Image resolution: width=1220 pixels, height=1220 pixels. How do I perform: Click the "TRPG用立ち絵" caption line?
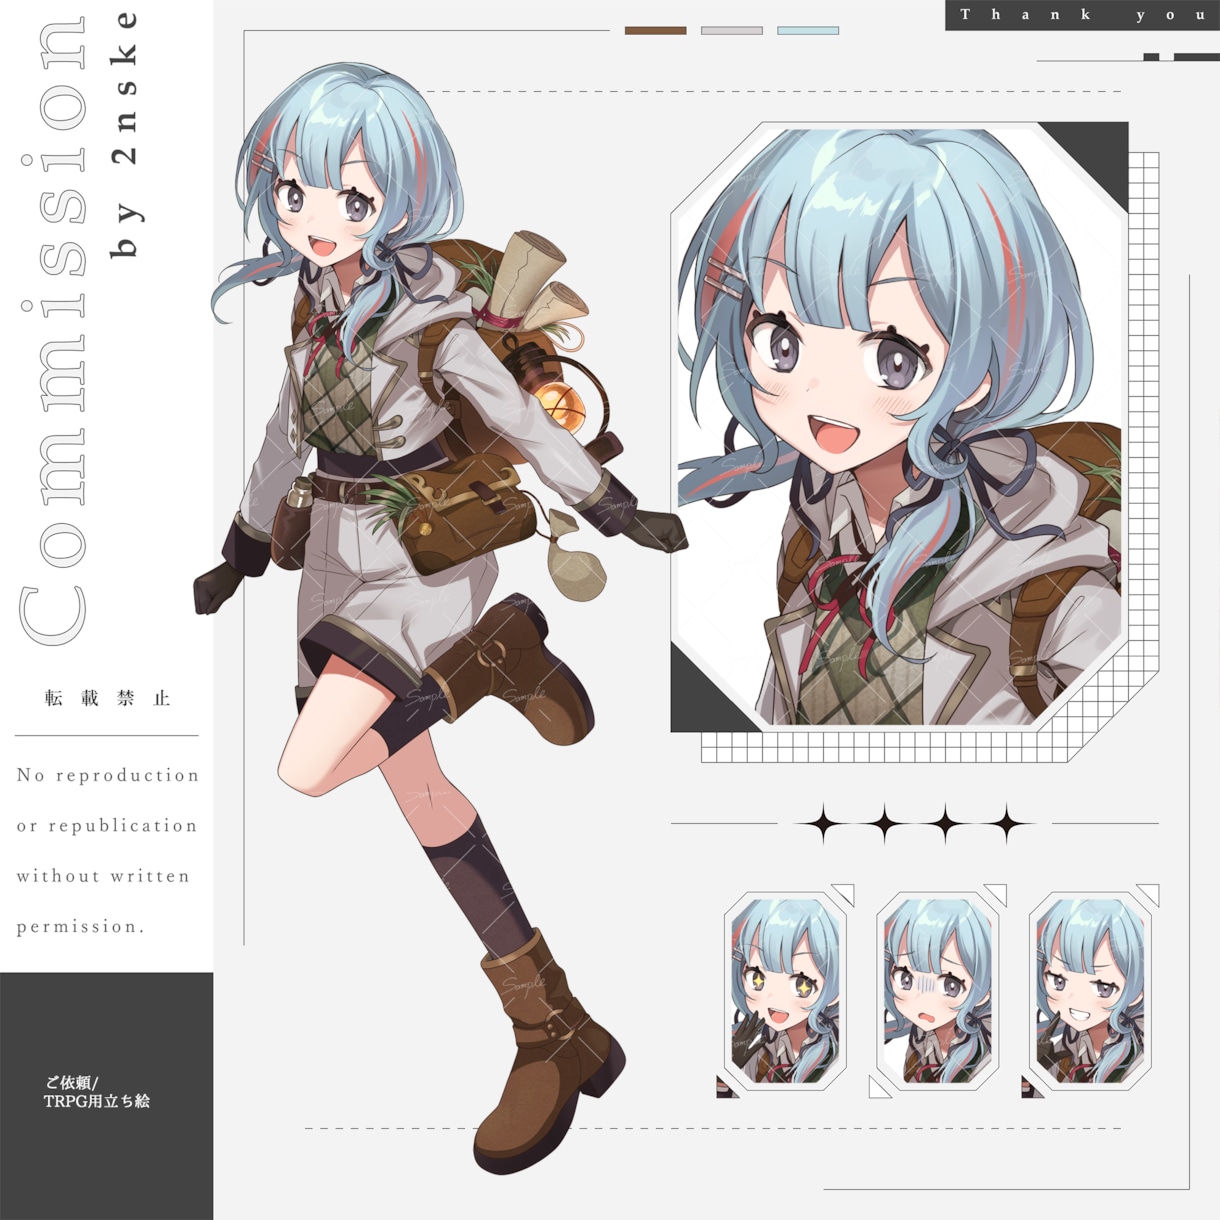(x=97, y=1101)
